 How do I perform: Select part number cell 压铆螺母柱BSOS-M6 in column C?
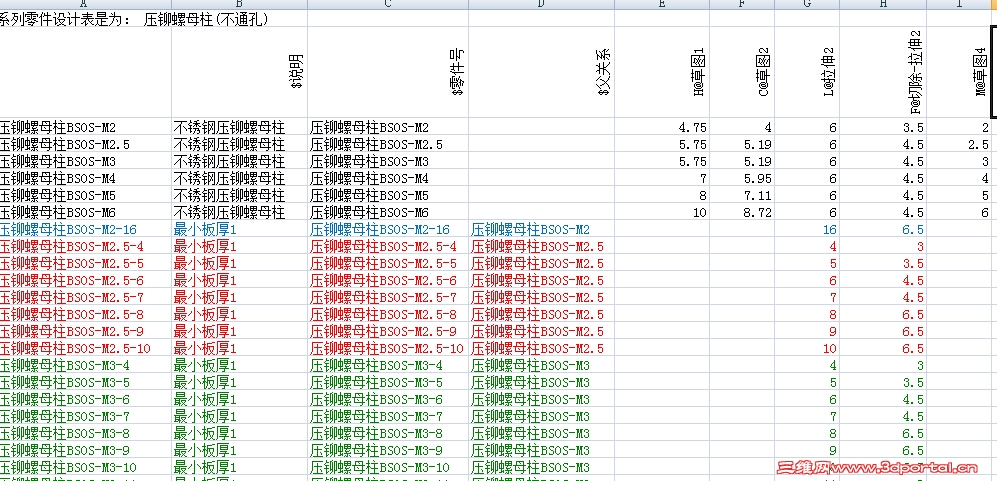(388, 213)
